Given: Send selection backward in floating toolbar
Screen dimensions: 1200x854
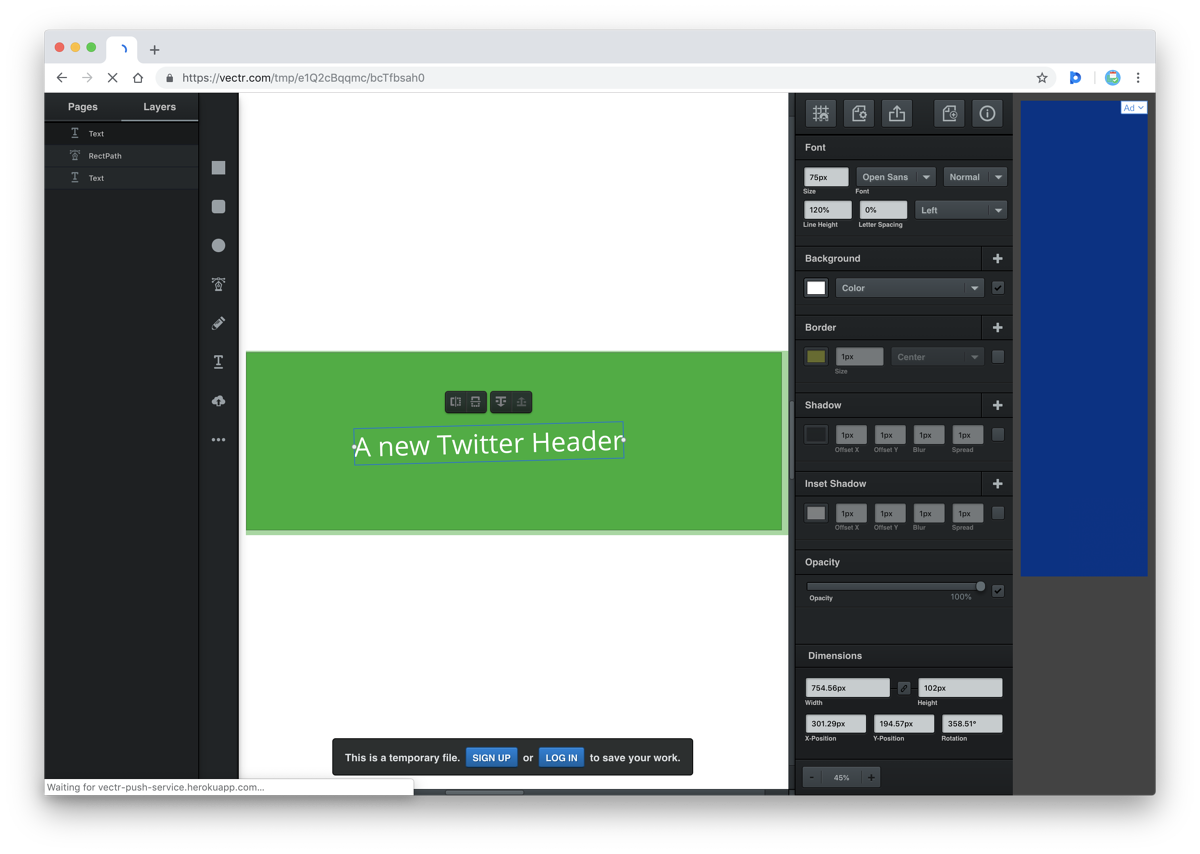Looking at the screenshot, I should pyautogui.click(x=501, y=402).
